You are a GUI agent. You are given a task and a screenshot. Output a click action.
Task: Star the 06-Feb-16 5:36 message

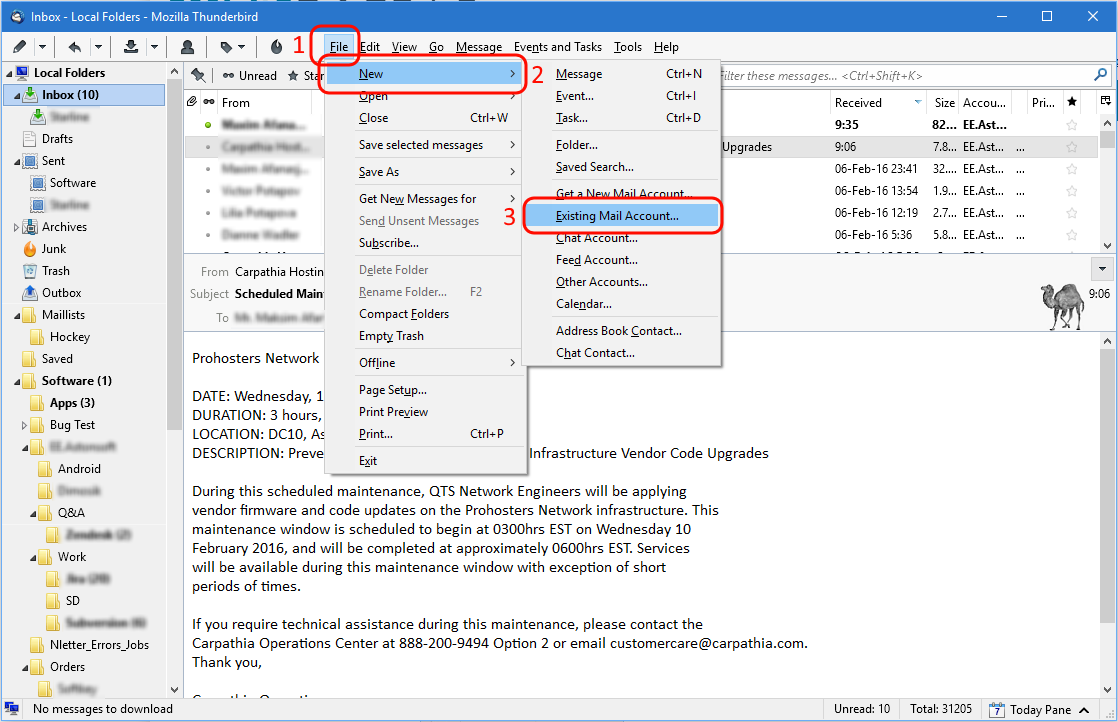pos(1072,235)
